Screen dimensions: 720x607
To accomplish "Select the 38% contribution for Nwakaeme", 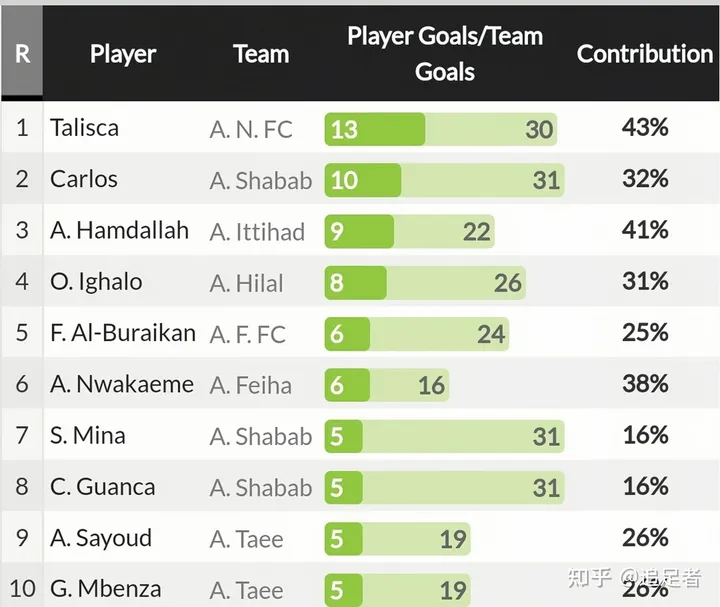I will (x=645, y=384).
